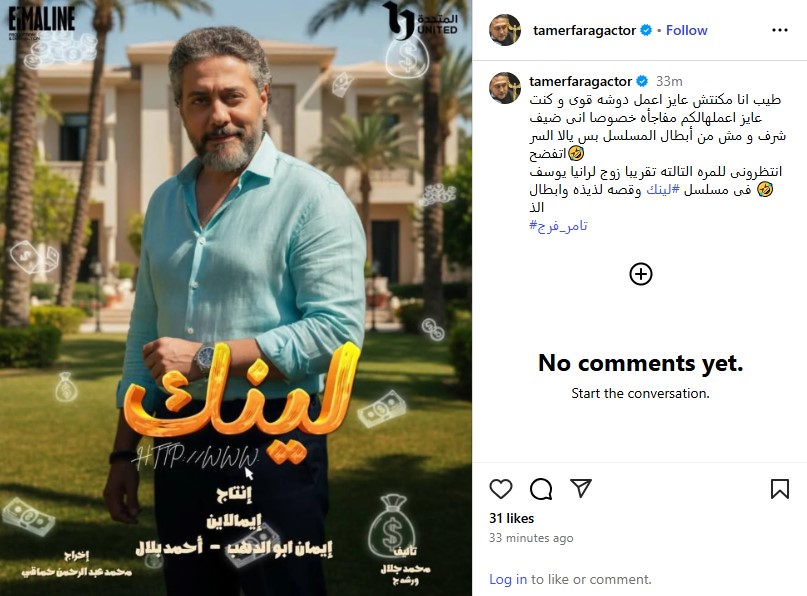Click verified badge beside caption username
Screen dimensions: 807x596
[x=642, y=81]
